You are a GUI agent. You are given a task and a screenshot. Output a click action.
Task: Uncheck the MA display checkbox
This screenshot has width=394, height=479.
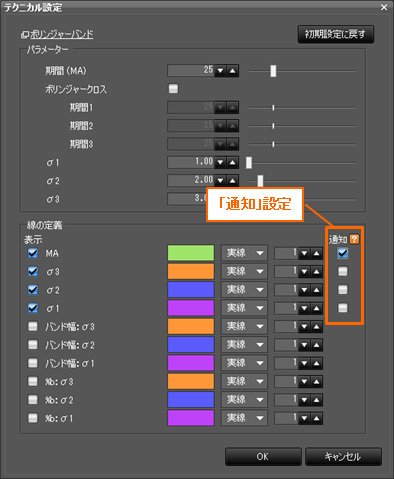pos(33,253)
